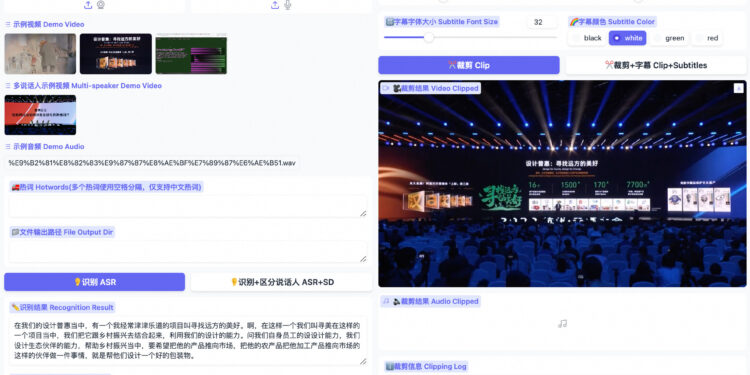Click the 识别+区分说话人 ASR+SD button
750x375 pixels.
[x=281, y=282]
